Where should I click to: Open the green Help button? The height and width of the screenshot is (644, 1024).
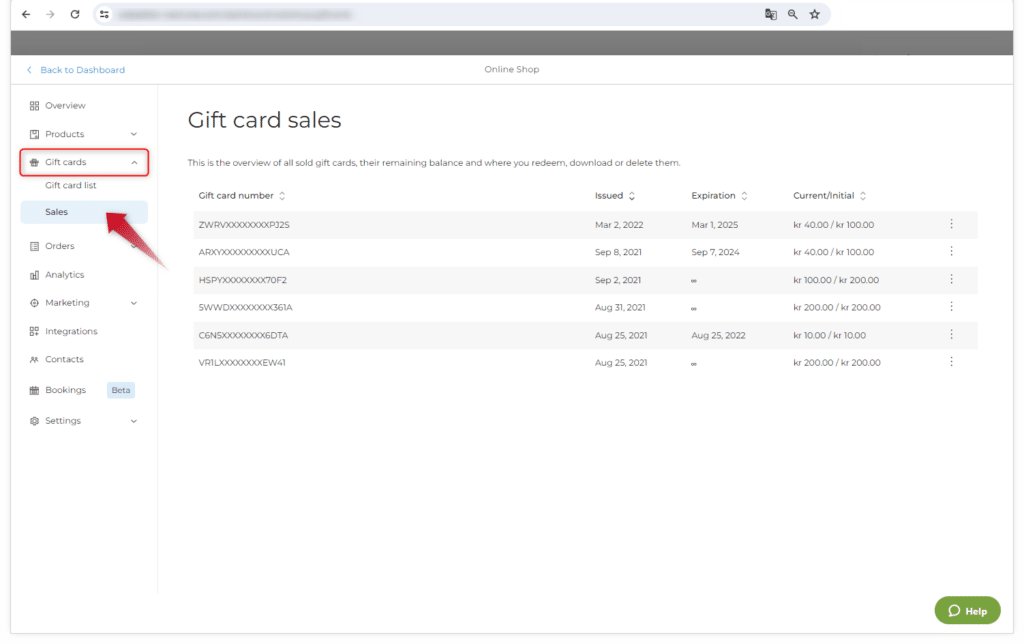pos(966,611)
